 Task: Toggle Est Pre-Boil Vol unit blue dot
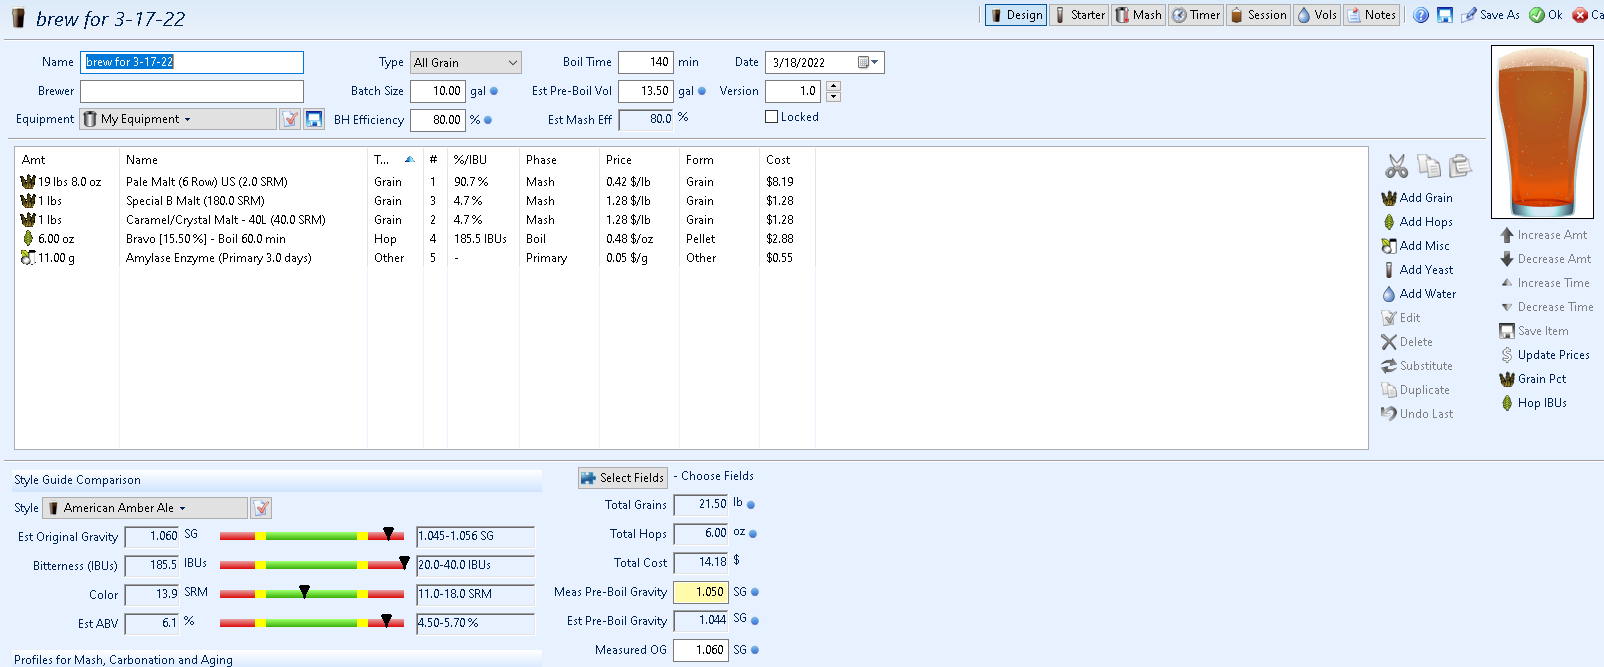coord(702,91)
